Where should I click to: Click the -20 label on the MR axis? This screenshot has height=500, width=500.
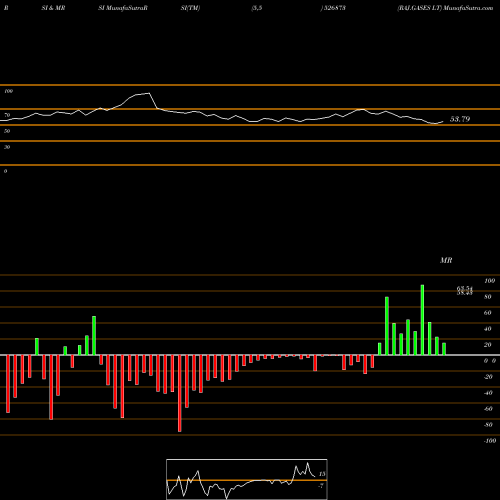(x=488, y=377)
